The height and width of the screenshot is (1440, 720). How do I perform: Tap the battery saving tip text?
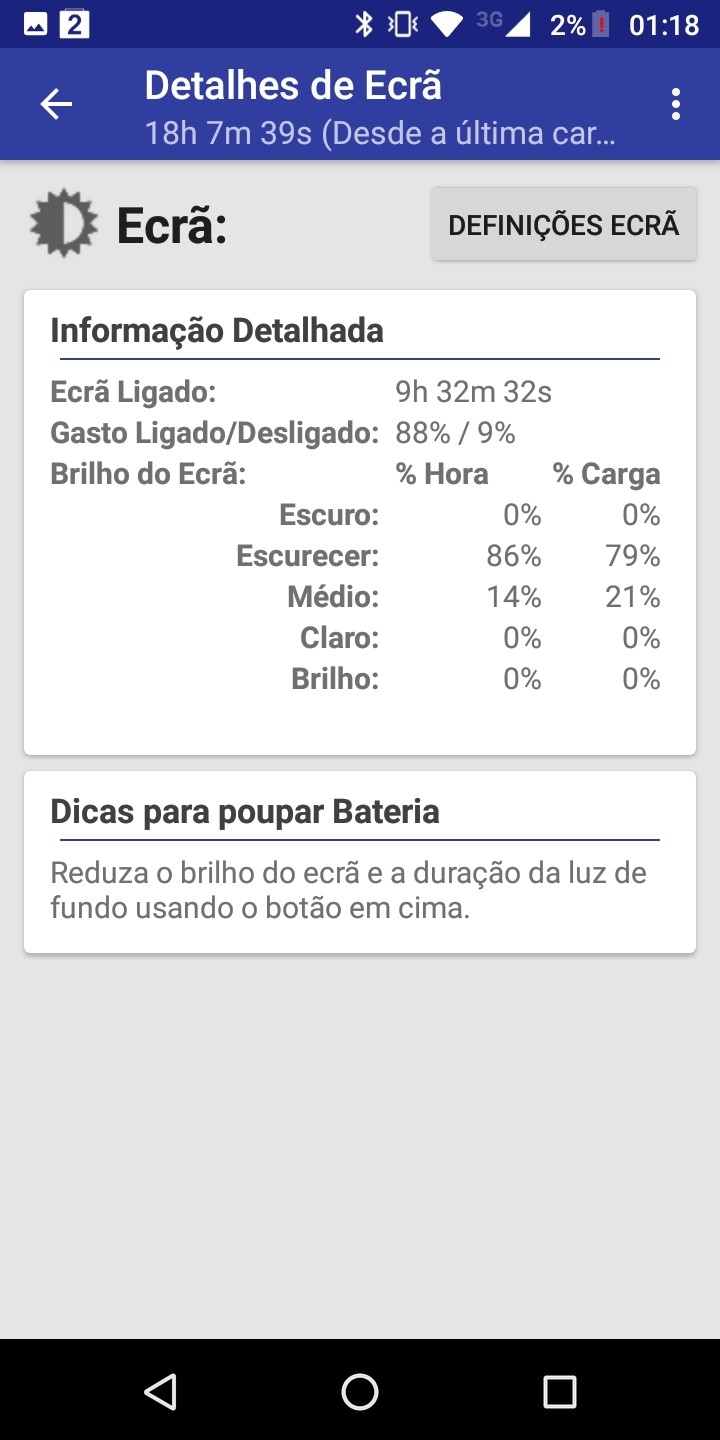pos(348,891)
